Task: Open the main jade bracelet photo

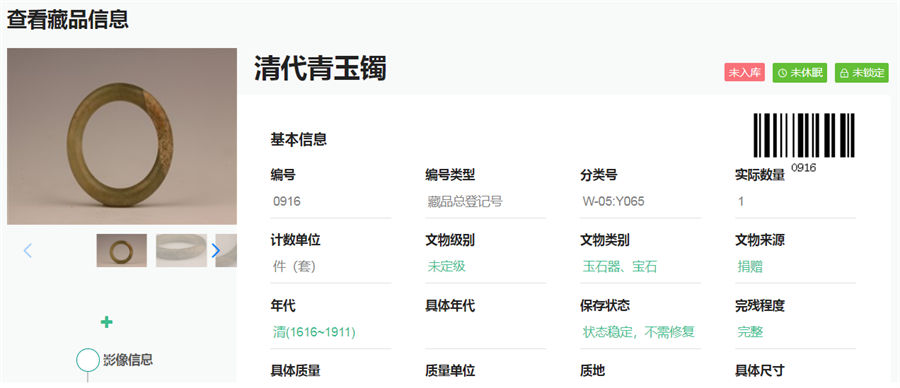Action: 122,136
